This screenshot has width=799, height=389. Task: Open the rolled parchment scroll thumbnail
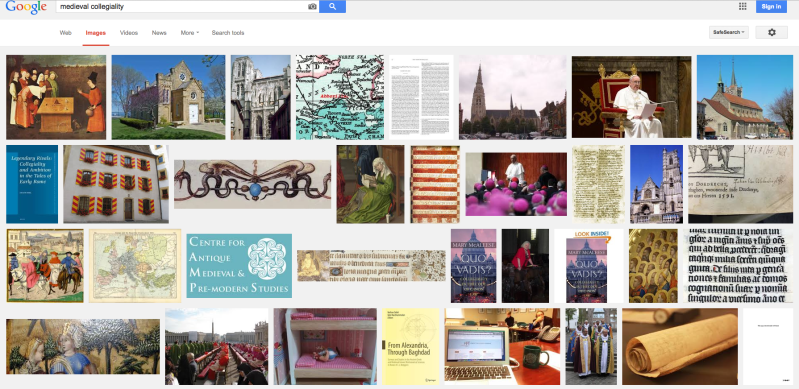coord(680,346)
